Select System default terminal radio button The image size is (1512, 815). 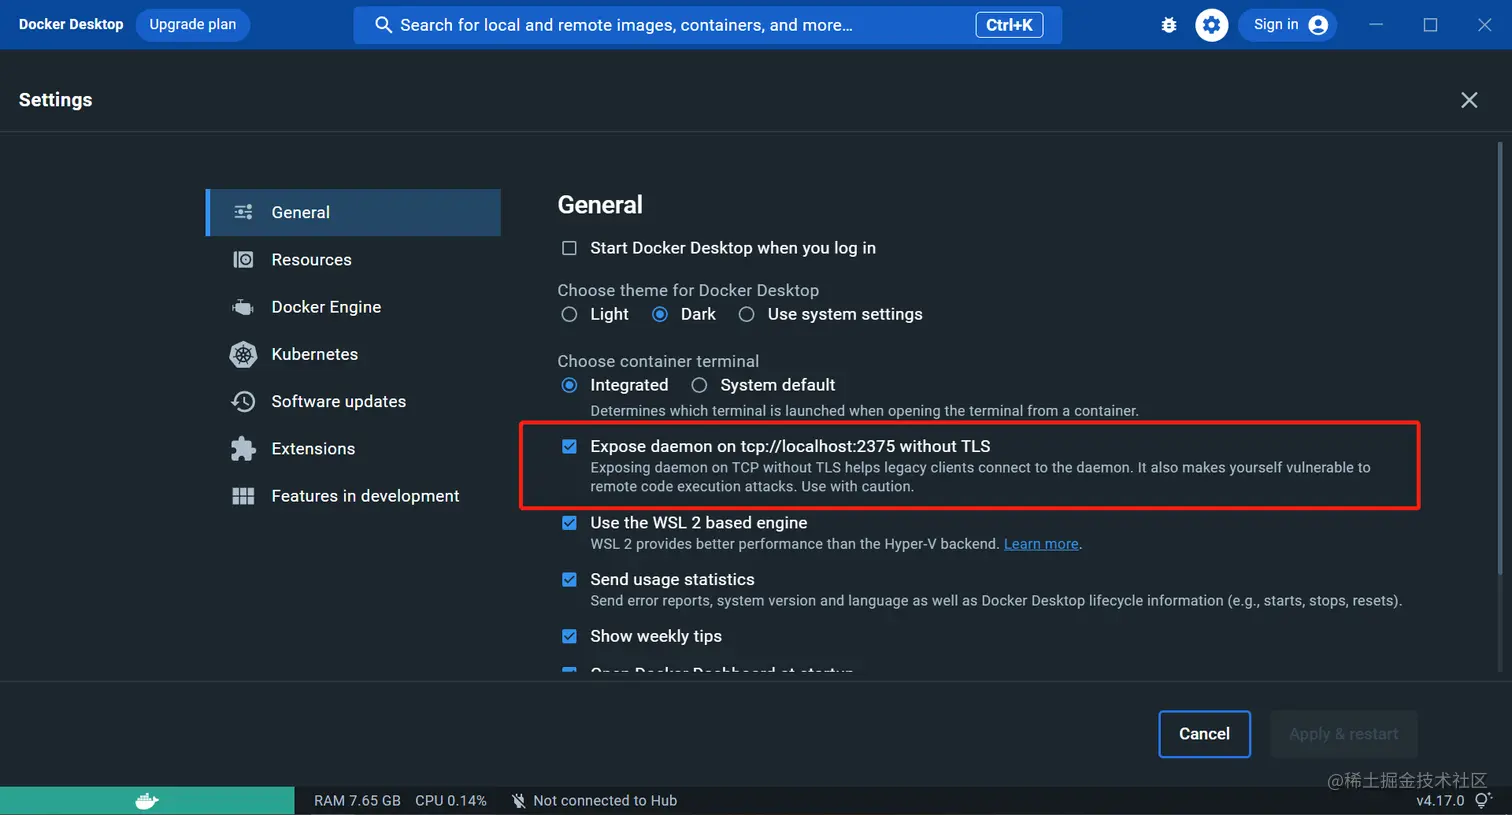pos(699,386)
